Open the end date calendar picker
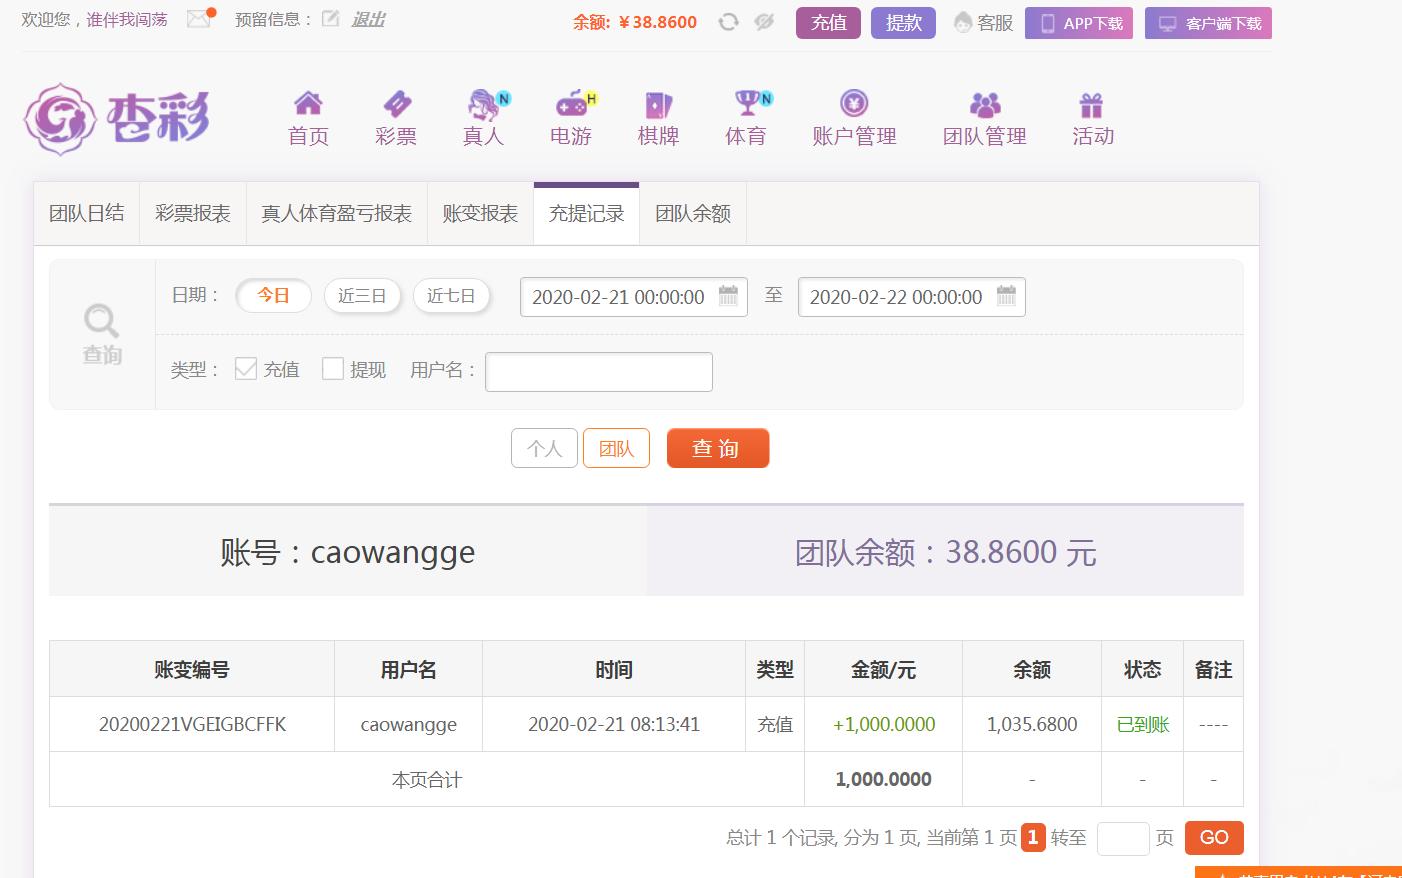 tap(1006, 296)
